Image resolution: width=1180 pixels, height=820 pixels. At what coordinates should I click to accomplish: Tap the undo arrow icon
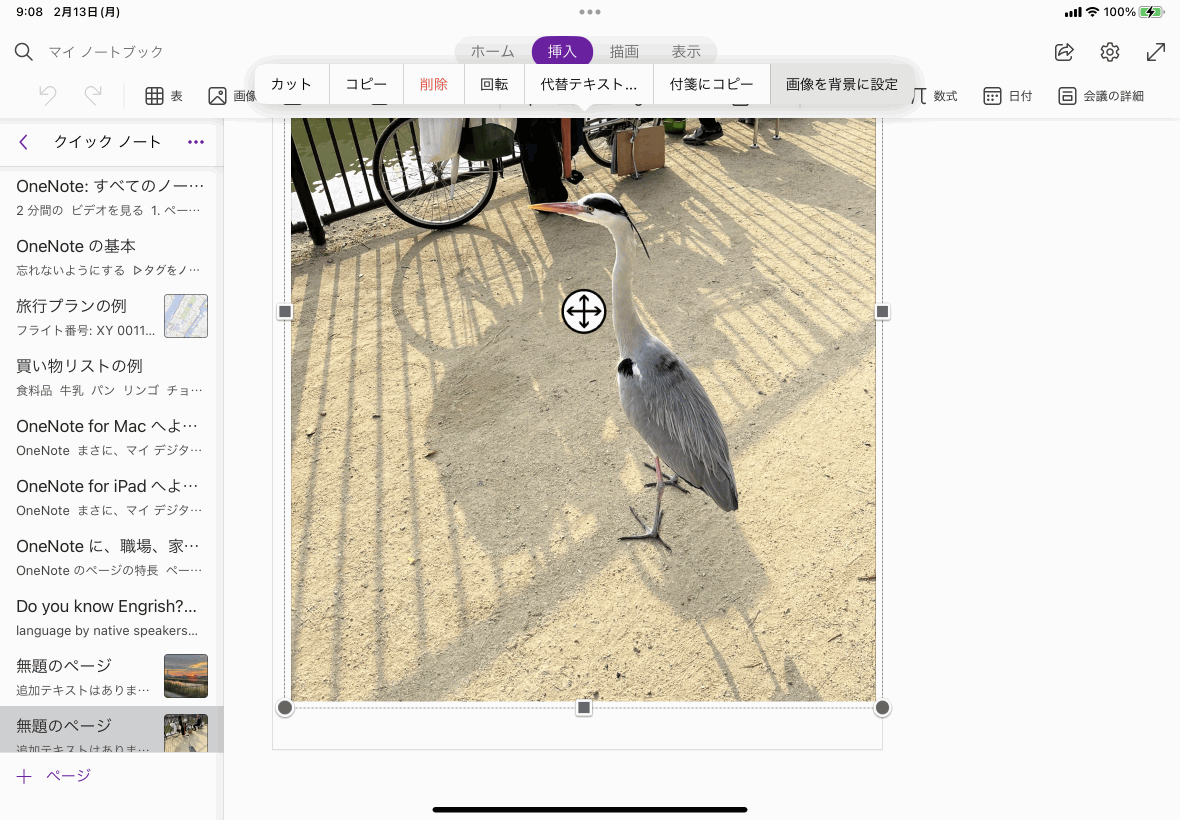click(x=47, y=96)
